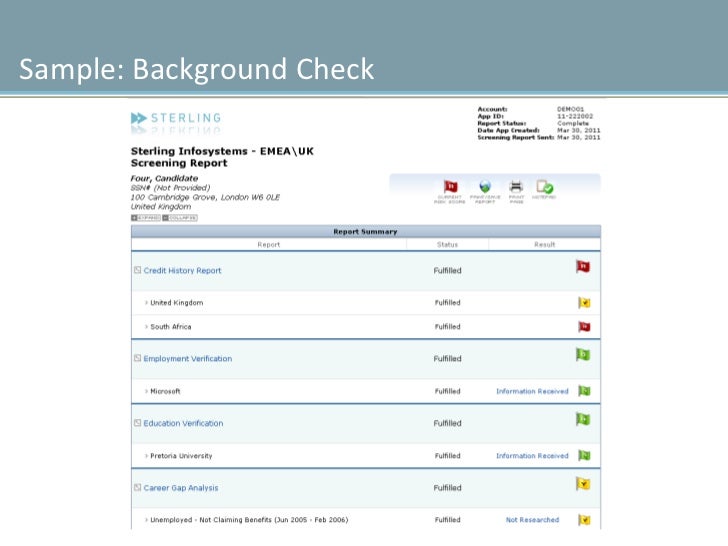The width and height of the screenshot is (728, 546).
Task: Collapse the Employment Verification section
Action: point(137,358)
